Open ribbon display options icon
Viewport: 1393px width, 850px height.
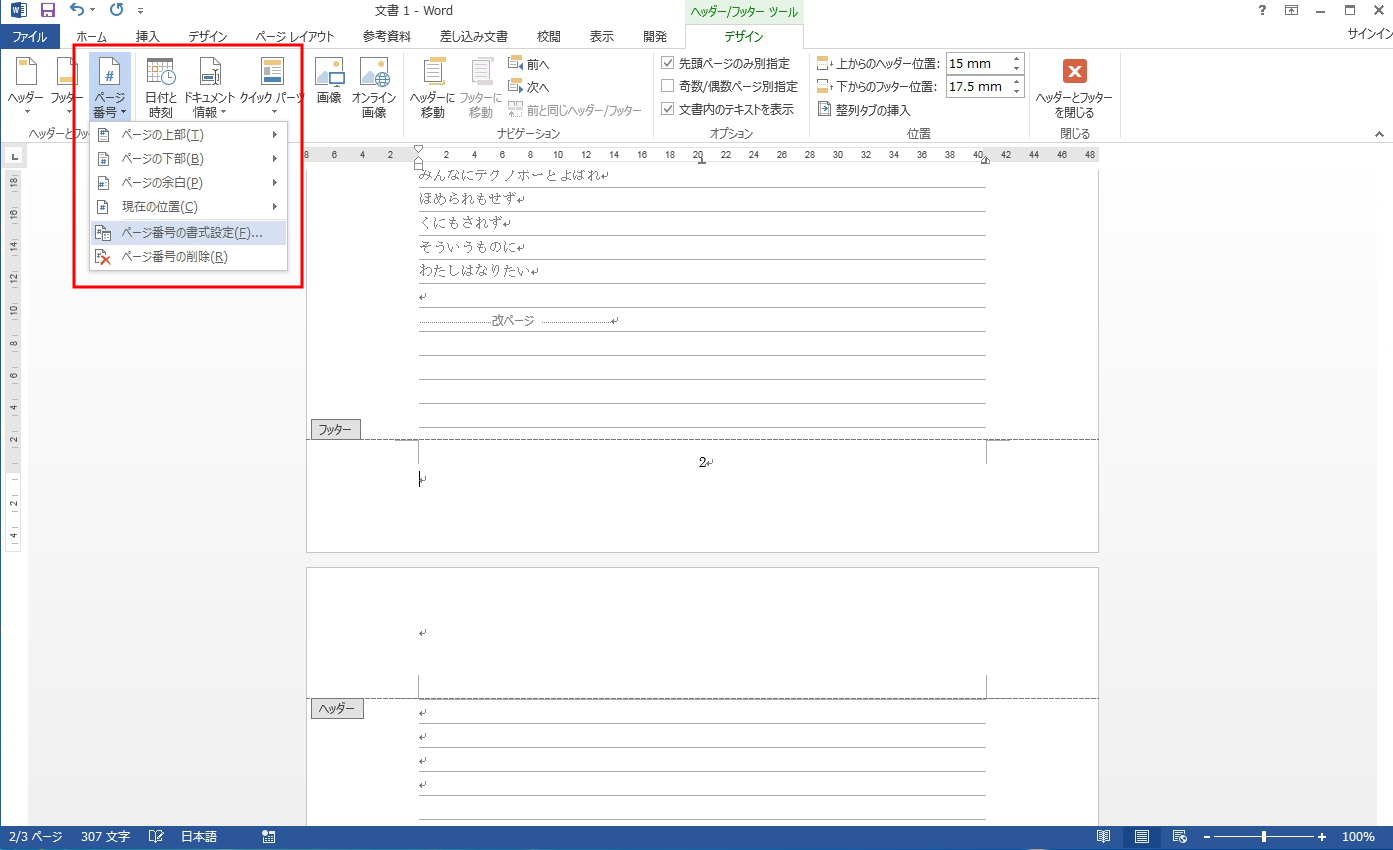point(1291,11)
